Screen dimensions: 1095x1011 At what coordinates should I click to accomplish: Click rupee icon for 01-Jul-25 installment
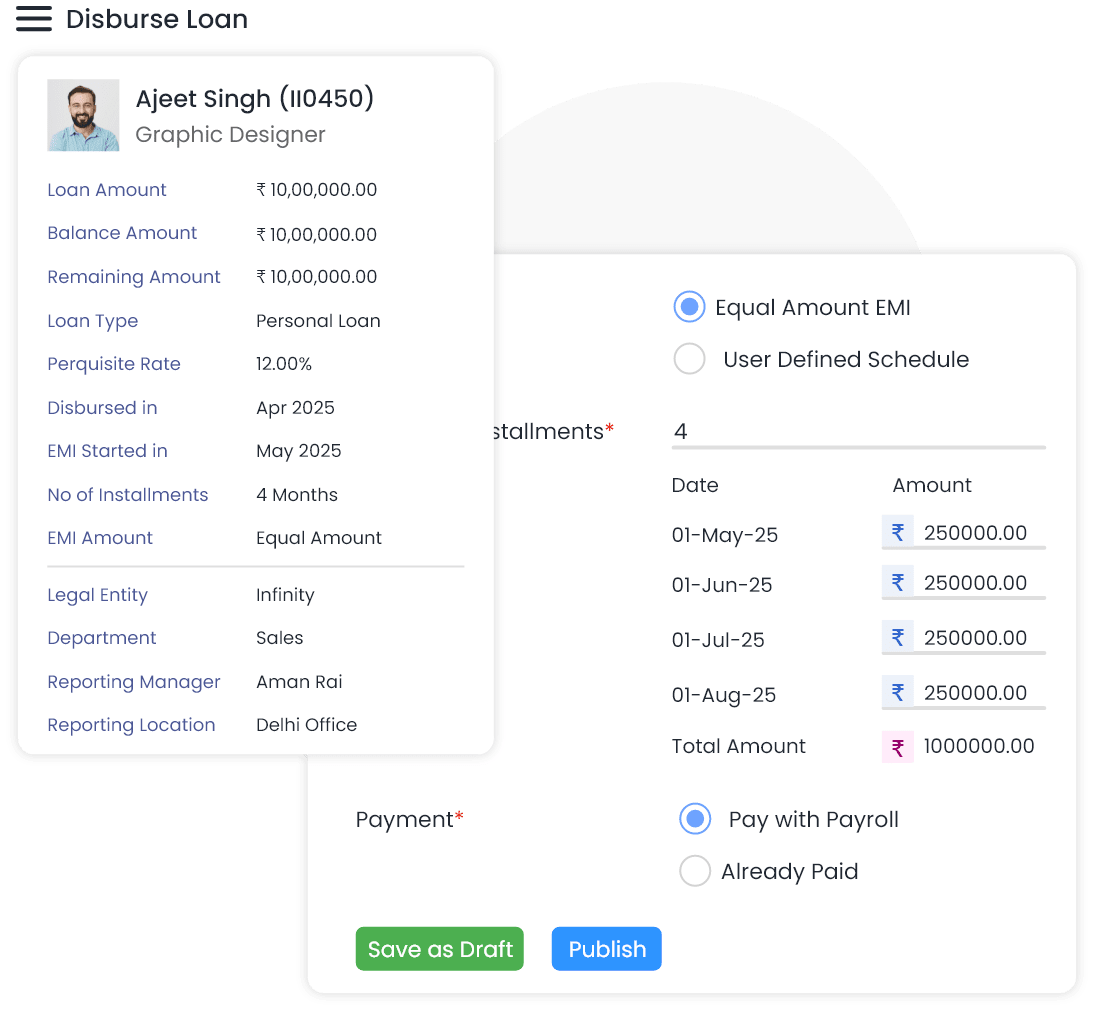(897, 637)
